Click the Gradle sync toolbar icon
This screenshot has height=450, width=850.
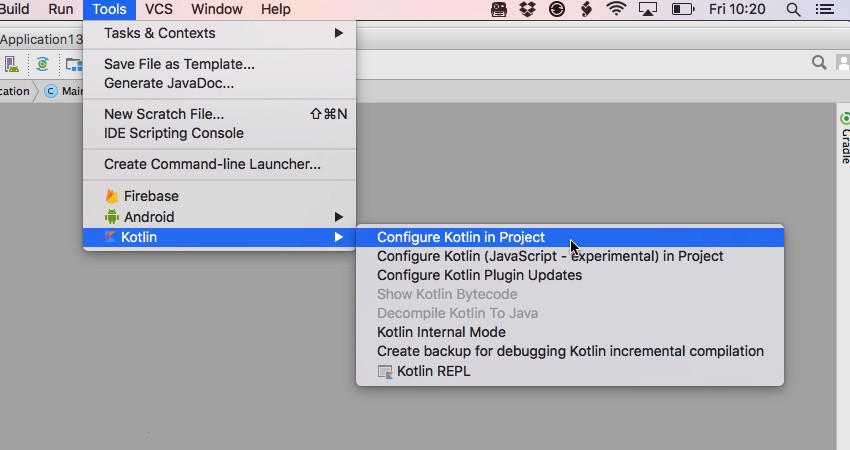coord(42,64)
